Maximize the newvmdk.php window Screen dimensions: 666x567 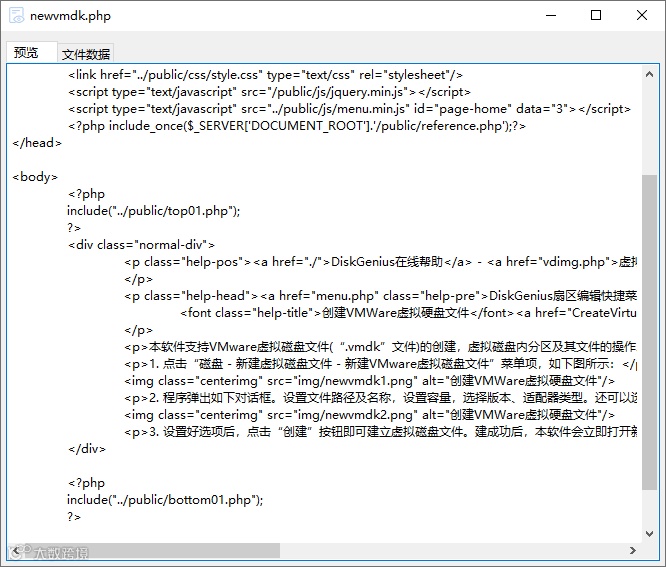[596, 16]
